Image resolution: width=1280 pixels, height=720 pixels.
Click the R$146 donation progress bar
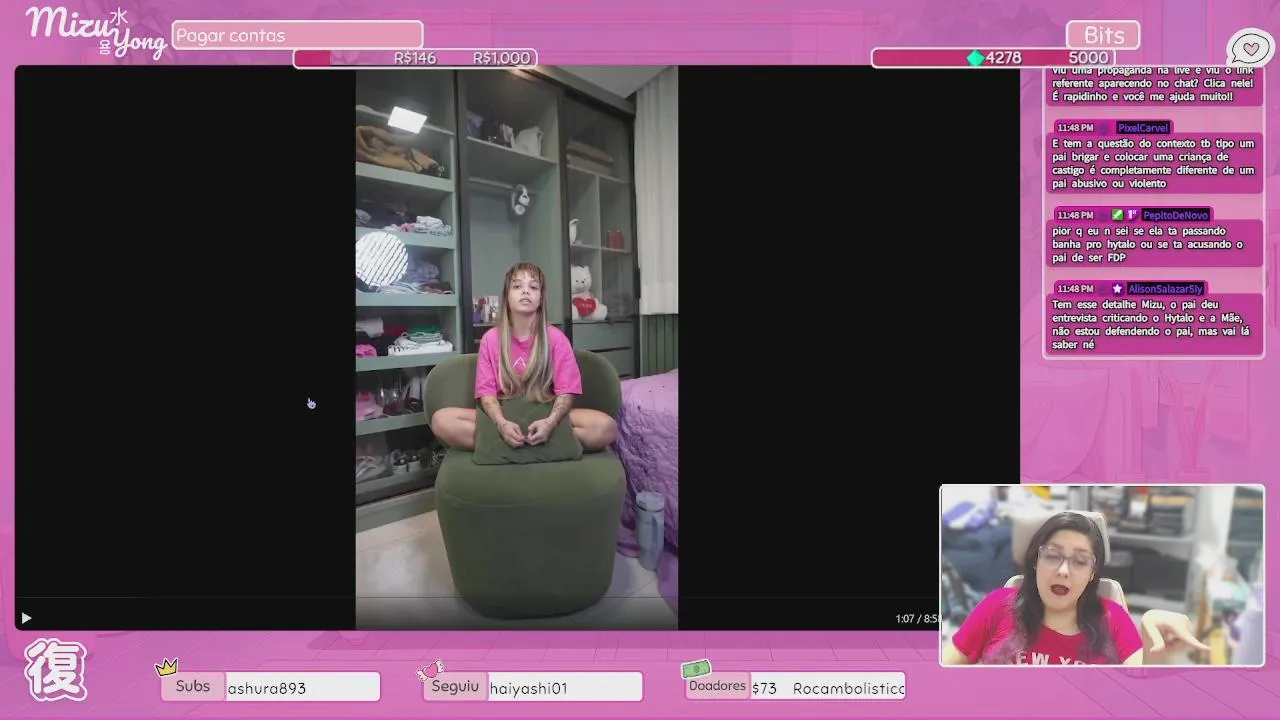click(x=415, y=58)
